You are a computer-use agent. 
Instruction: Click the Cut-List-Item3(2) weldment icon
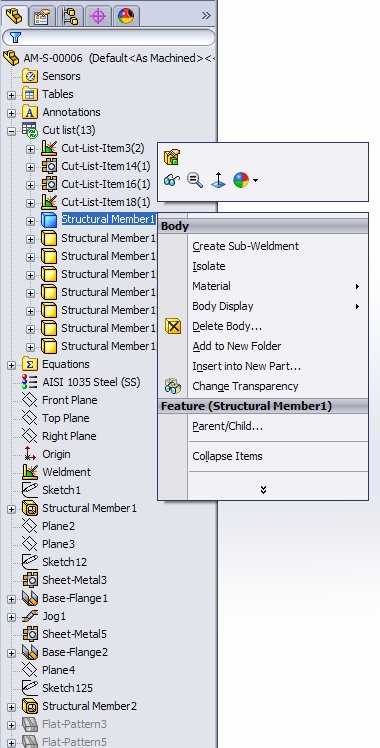[49, 148]
